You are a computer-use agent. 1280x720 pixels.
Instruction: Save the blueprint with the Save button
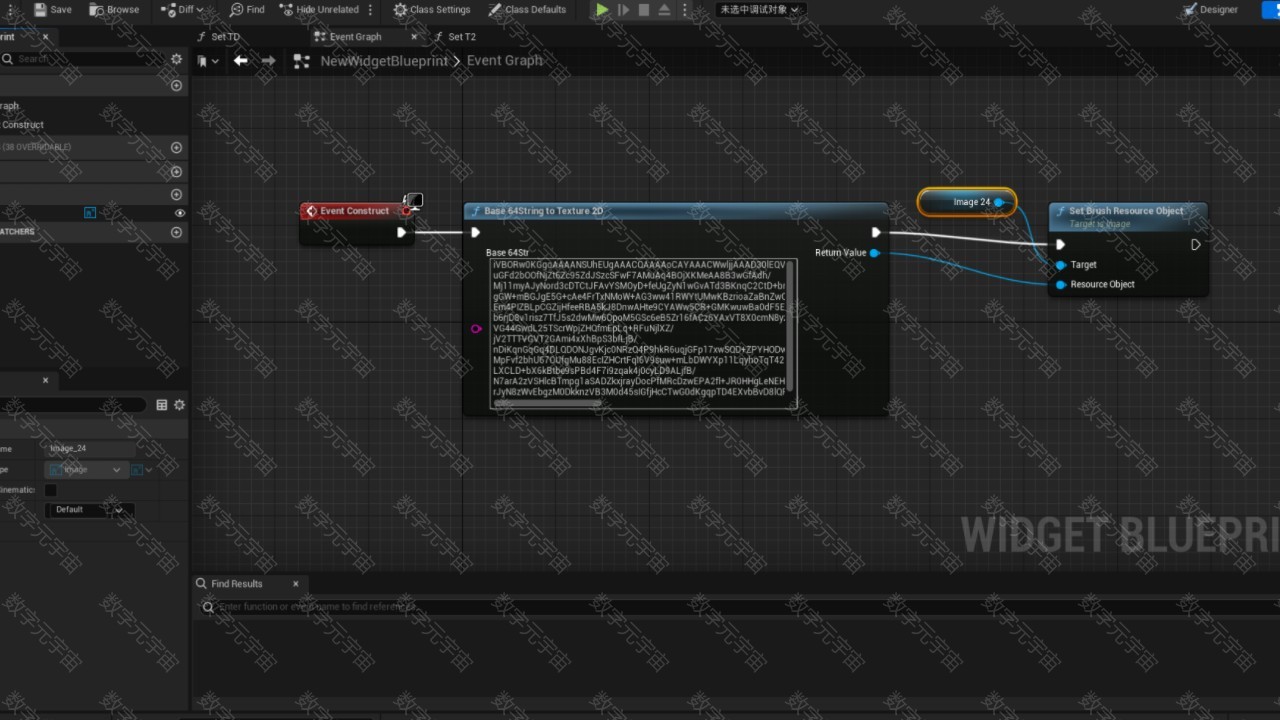point(52,9)
